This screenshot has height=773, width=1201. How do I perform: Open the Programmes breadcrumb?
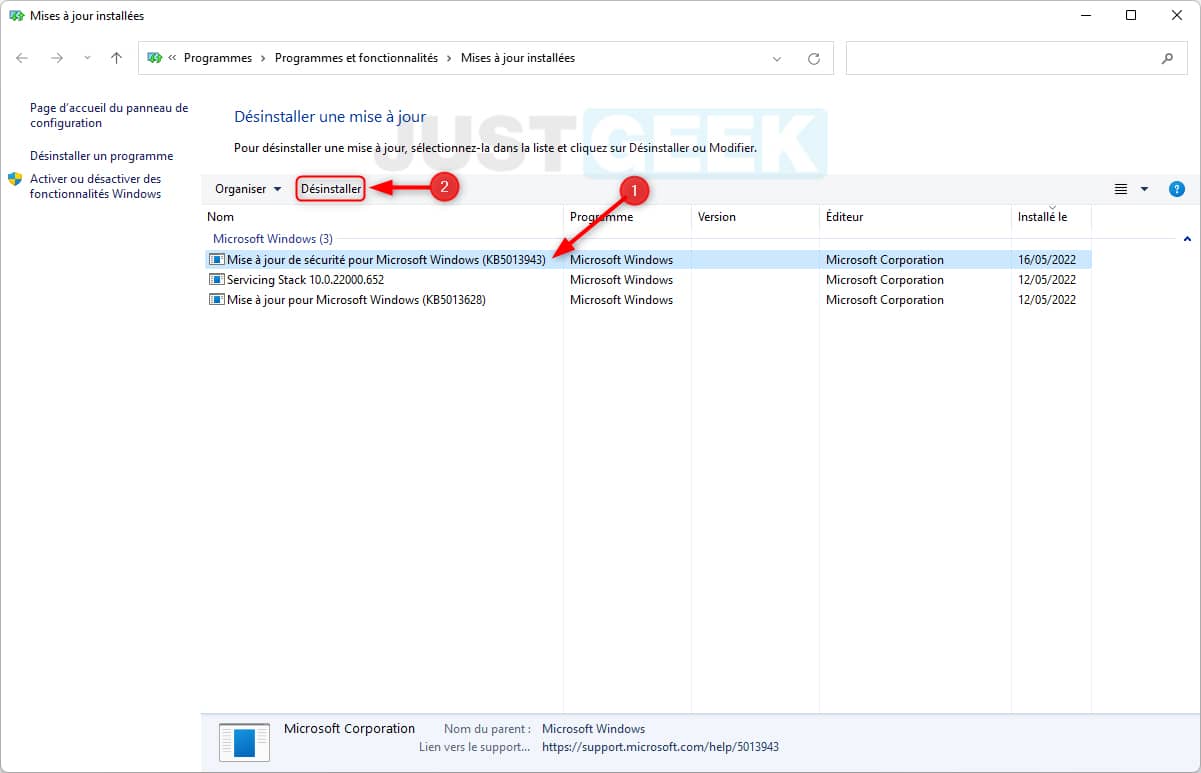218,58
